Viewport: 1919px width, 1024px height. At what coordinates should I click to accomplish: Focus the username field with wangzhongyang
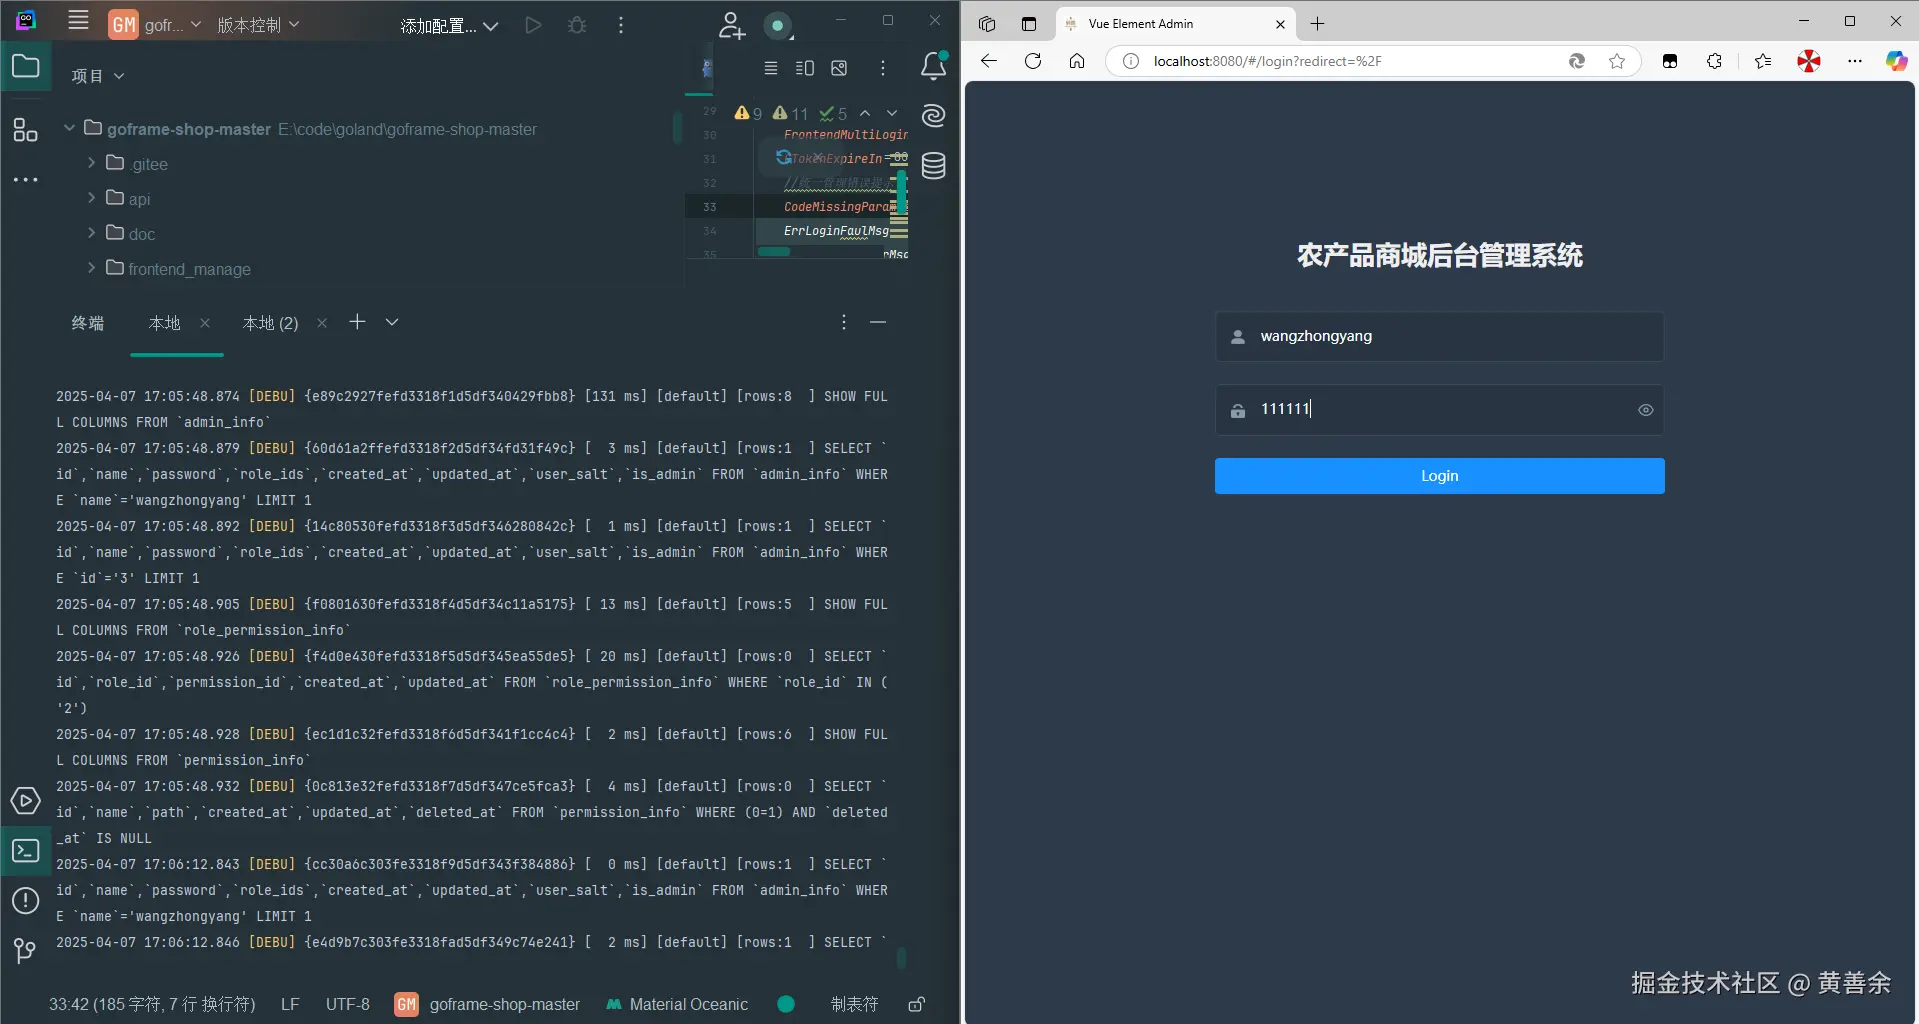[1439, 336]
